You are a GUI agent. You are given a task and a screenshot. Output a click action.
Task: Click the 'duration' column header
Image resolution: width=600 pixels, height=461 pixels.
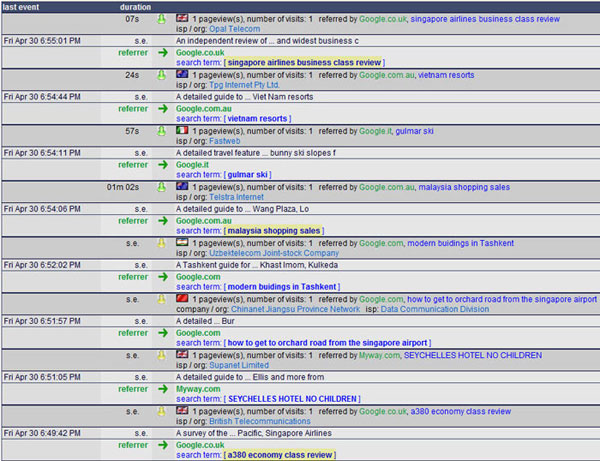[135, 6]
